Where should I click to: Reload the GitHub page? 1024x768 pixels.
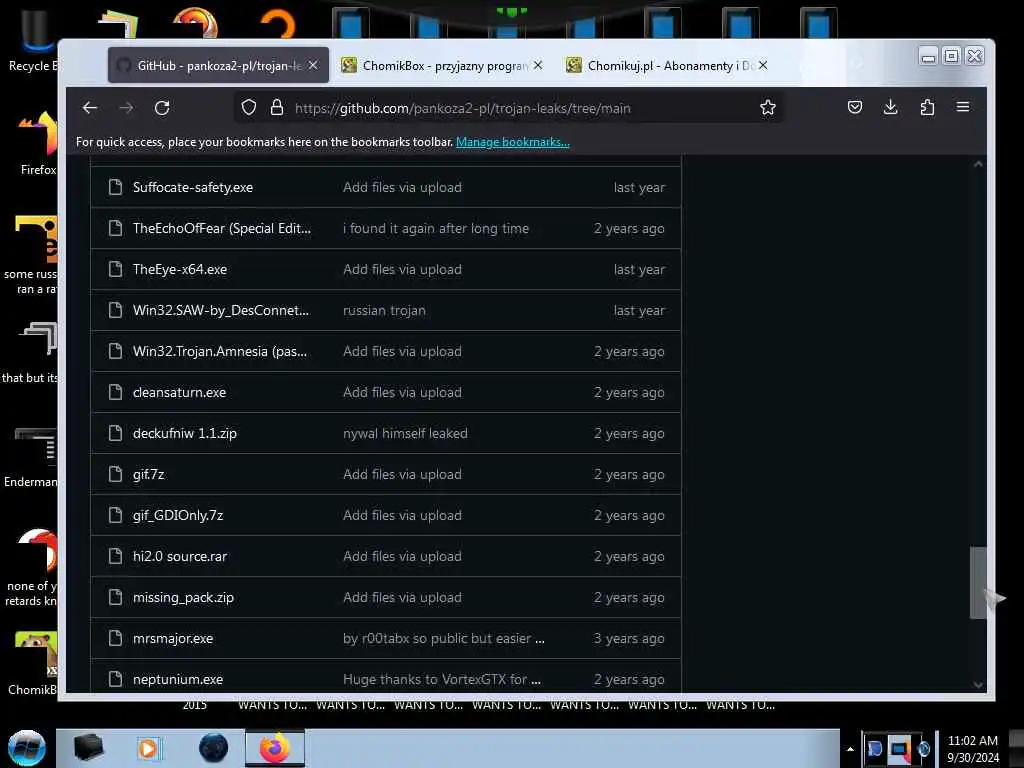162,108
